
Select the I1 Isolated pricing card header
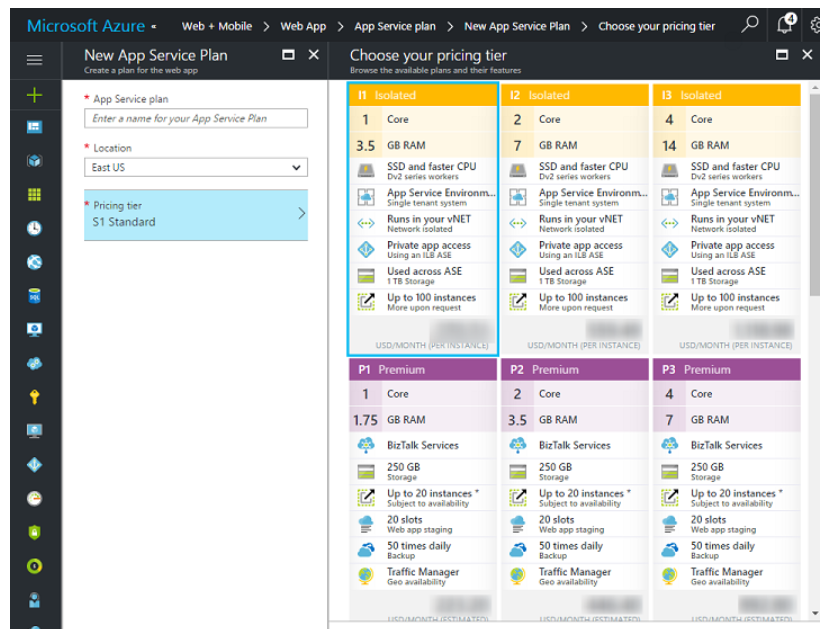point(423,95)
